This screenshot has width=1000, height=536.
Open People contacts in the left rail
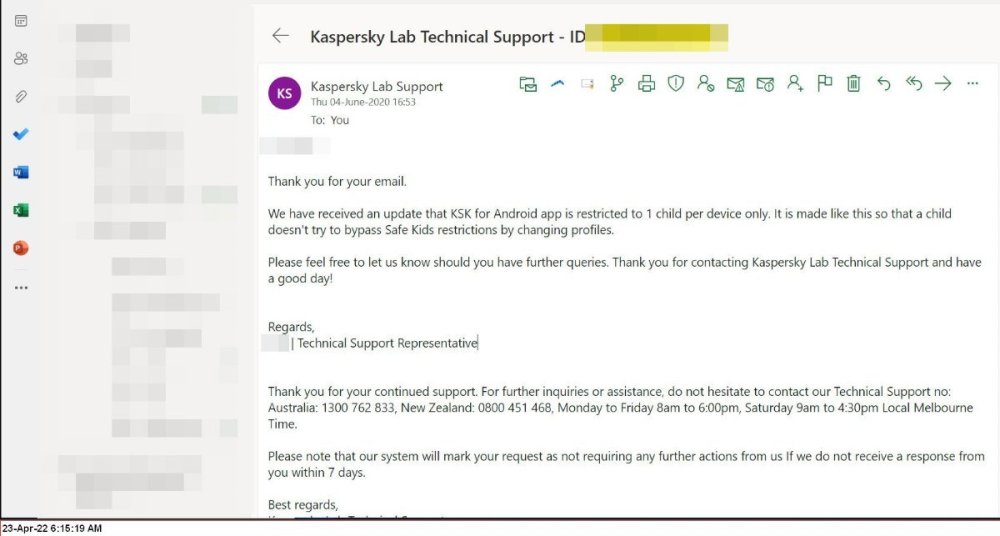click(21, 58)
